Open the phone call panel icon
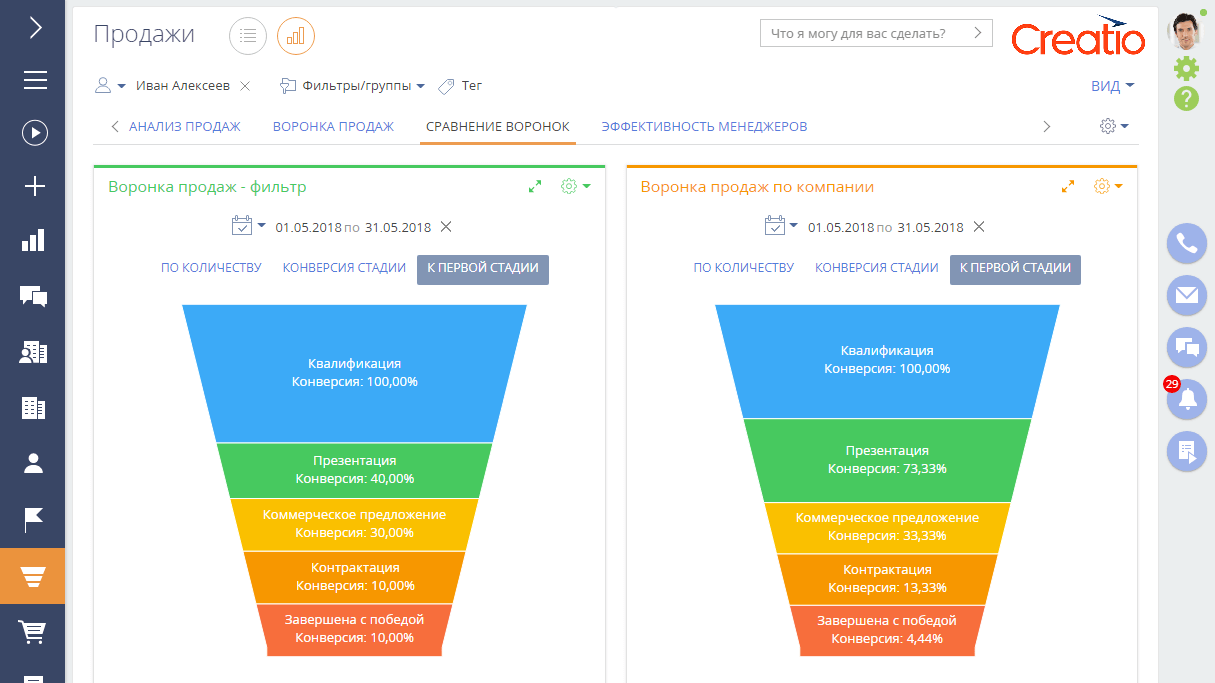This screenshot has width=1215, height=683. (1187, 243)
